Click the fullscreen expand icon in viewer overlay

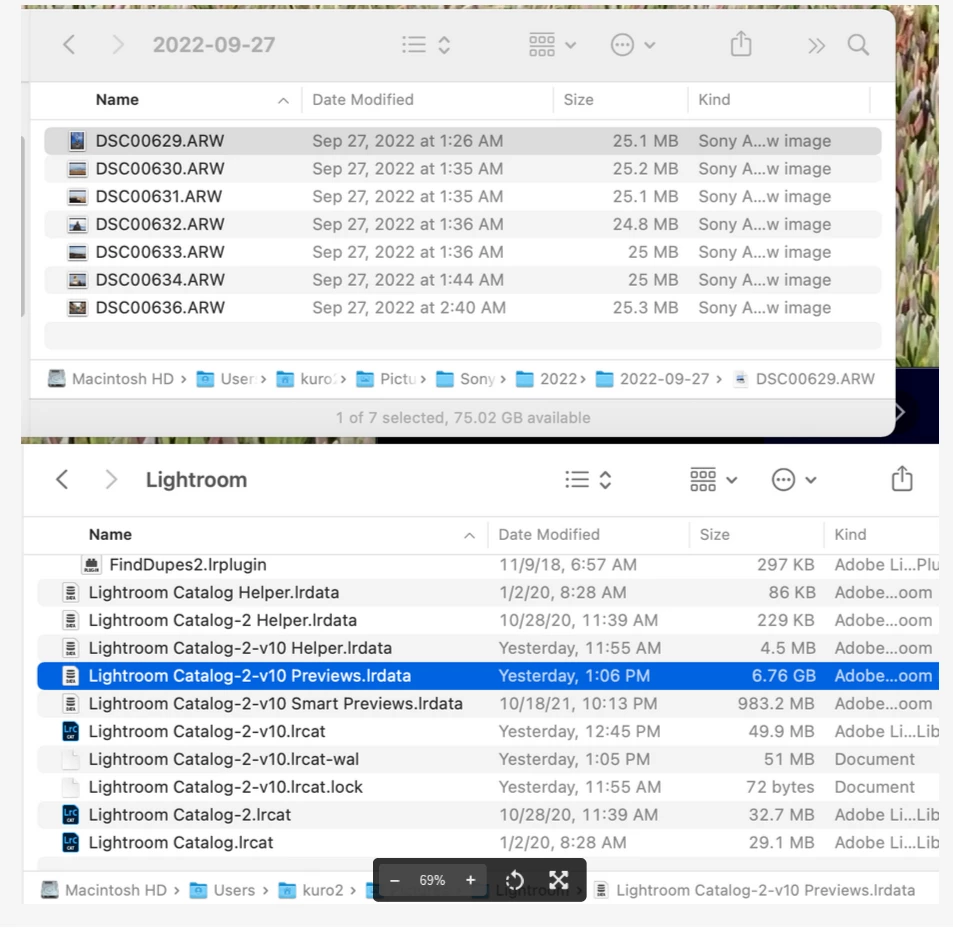click(x=558, y=880)
